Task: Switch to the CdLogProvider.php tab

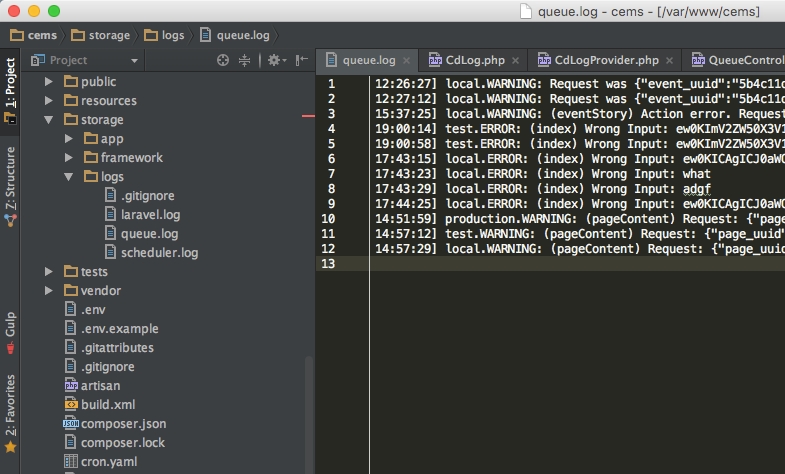Action: tap(596, 60)
